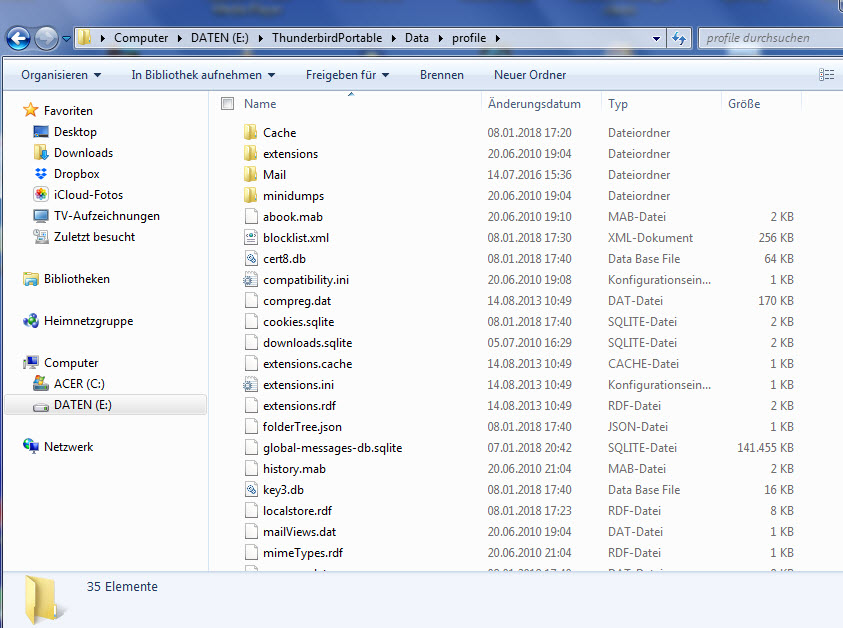Select file name folderTree.json
The width and height of the screenshot is (843, 628).
click(x=302, y=427)
